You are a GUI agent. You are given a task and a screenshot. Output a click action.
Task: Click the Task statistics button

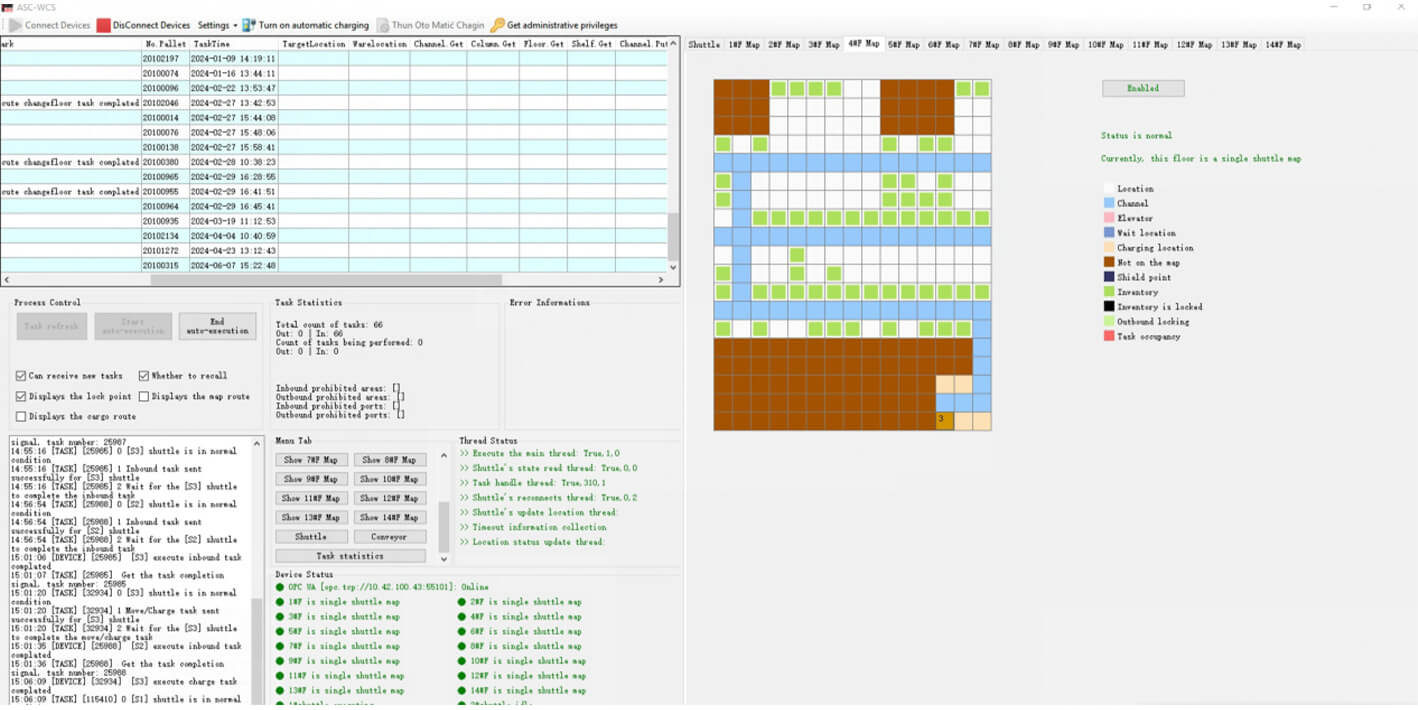[350, 555]
